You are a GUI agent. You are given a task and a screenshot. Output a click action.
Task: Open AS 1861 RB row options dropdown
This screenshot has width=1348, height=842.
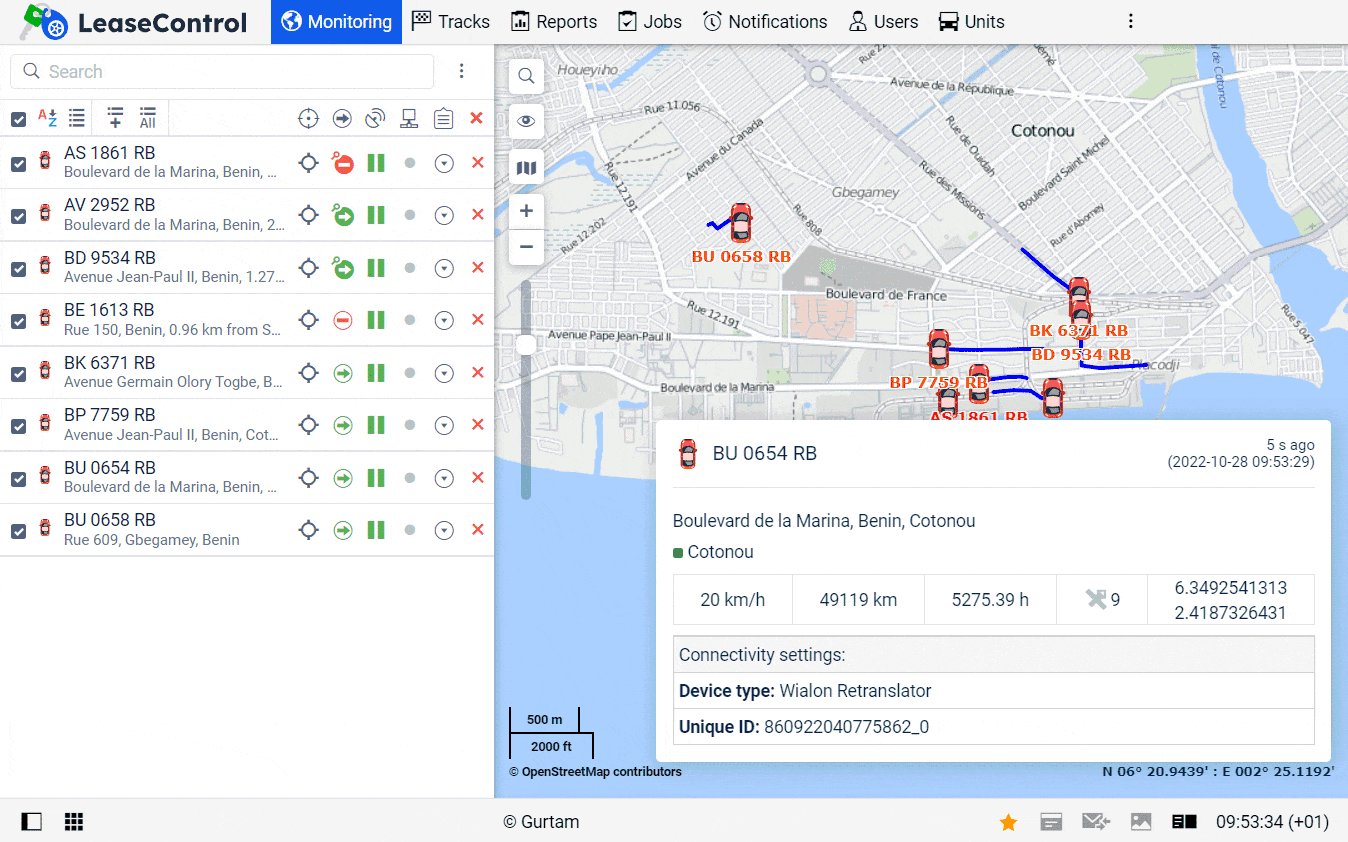click(x=444, y=163)
